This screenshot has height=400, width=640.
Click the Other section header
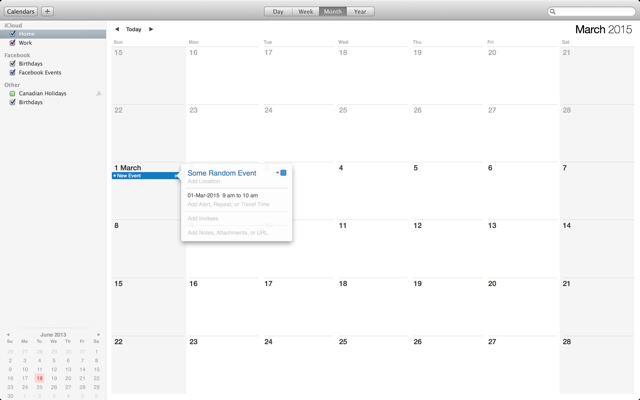point(12,85)
